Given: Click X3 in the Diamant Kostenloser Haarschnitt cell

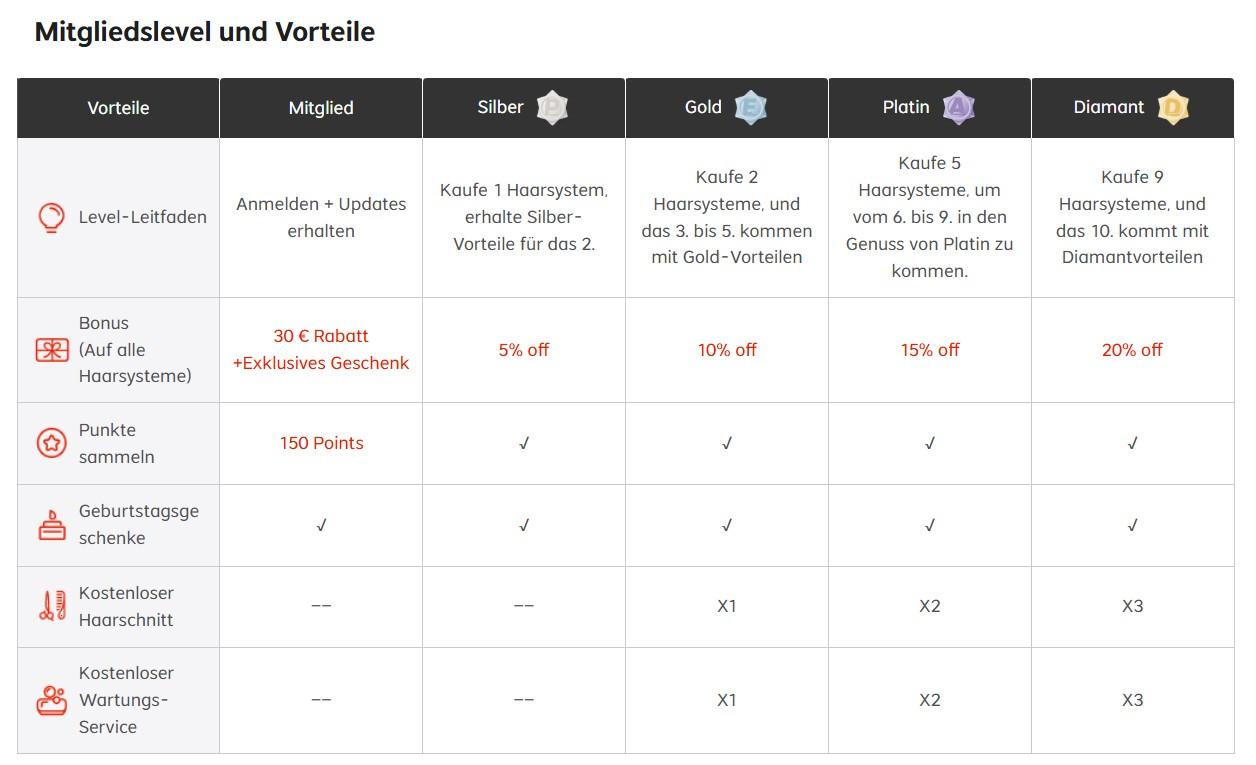Looking at the screenshot, I should 1132,606.
